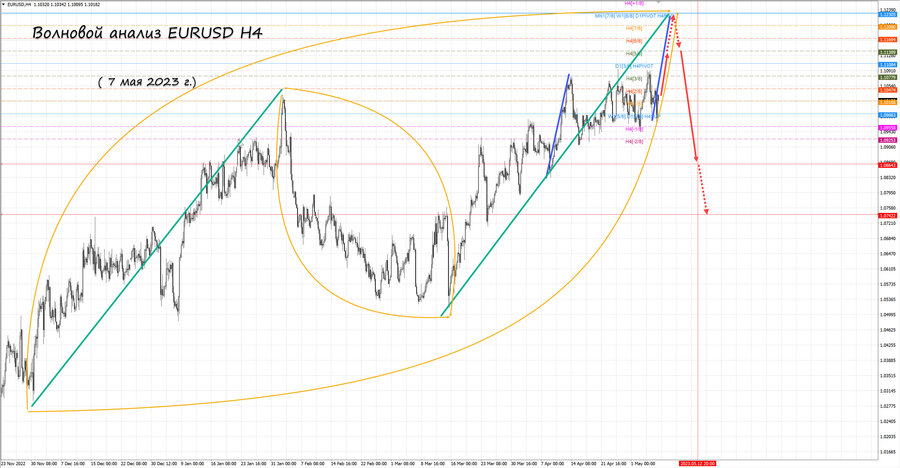Click the '7 Apr 00:00' time axis label
The width and height of the screenshot is (900, 468).
[x=552, y=463]
